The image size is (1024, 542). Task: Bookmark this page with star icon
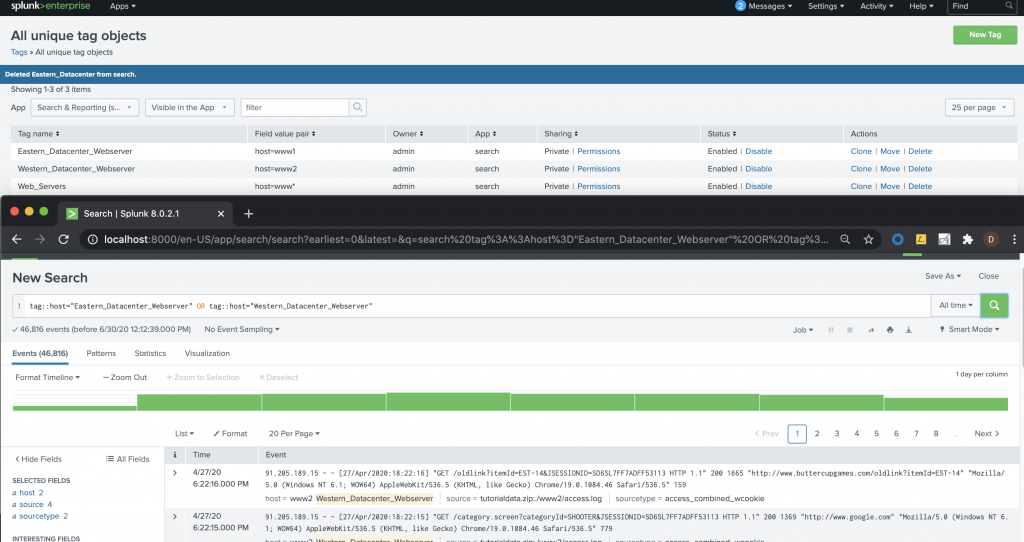pos(868,239)
